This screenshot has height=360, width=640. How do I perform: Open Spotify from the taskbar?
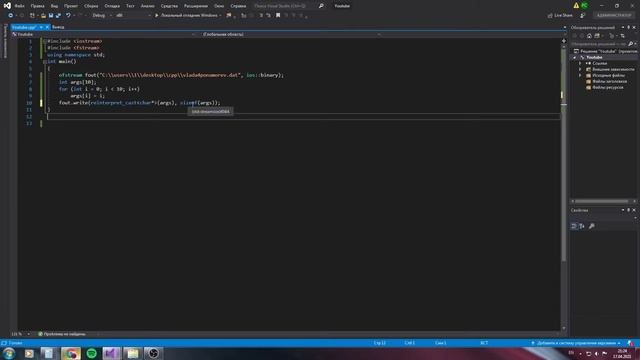coord(91,353)
